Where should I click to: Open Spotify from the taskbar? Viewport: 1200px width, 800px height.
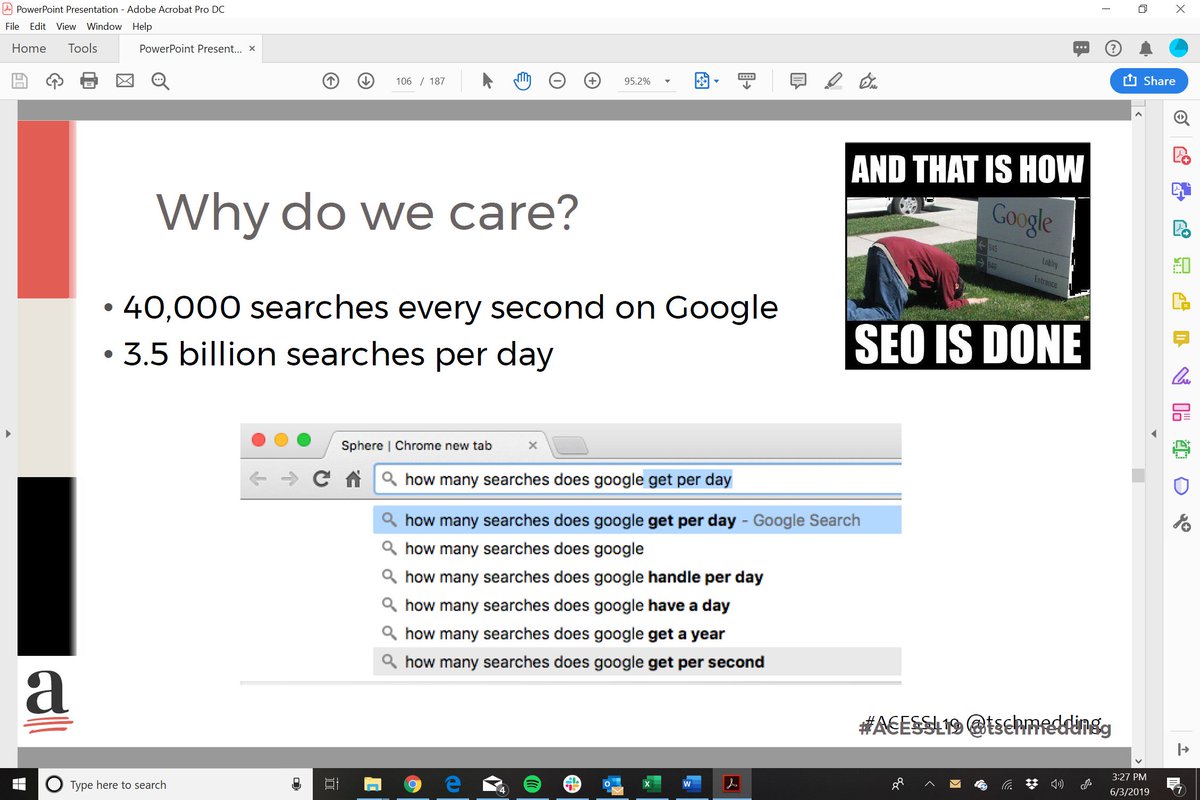(x=532, y=784)
